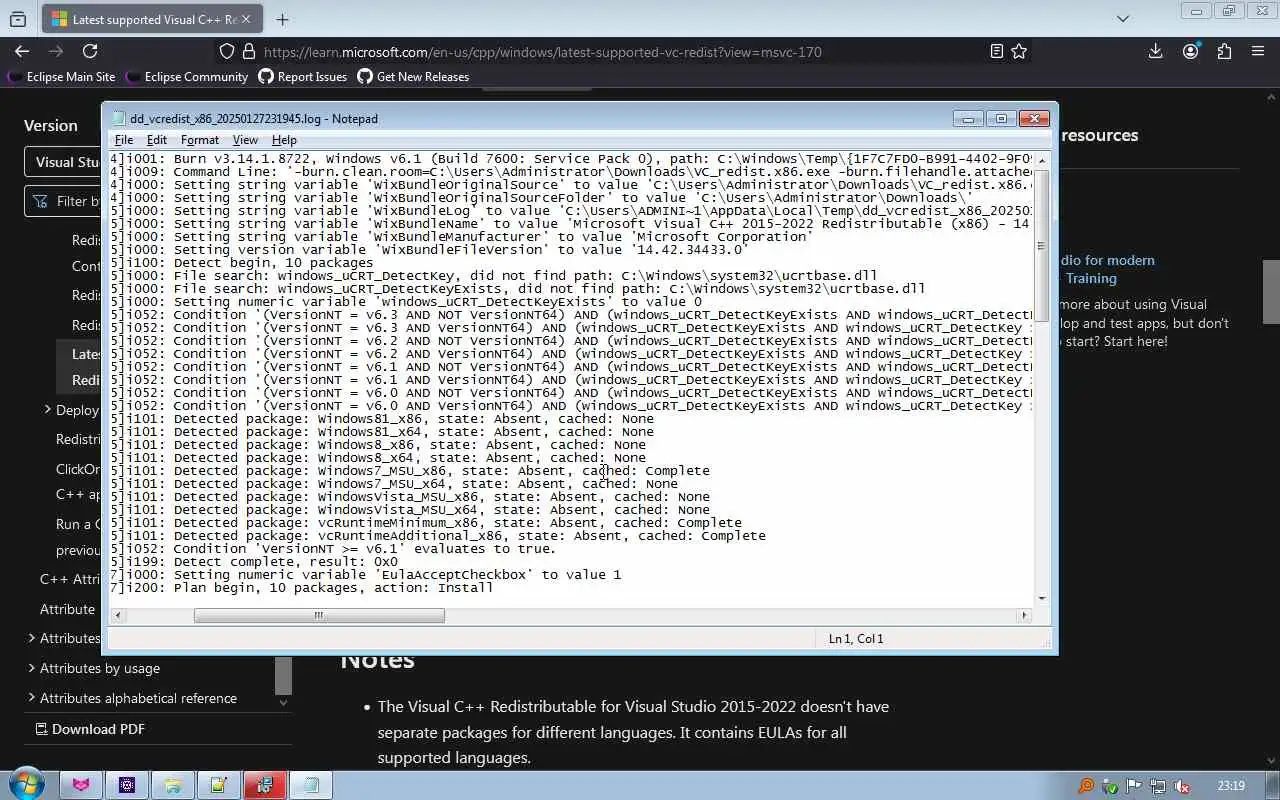The width and height of the screenshot is (1280, 800).
Task: Open a new browser tab
Action: coord(282,19)
